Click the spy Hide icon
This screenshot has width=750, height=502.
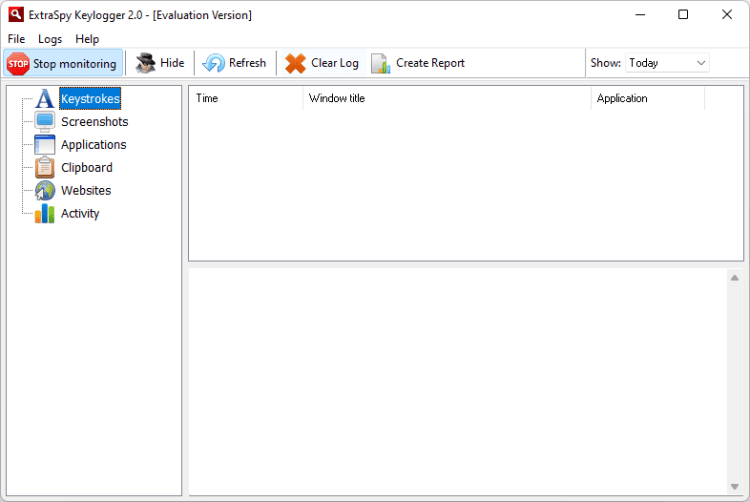(145, 63)
